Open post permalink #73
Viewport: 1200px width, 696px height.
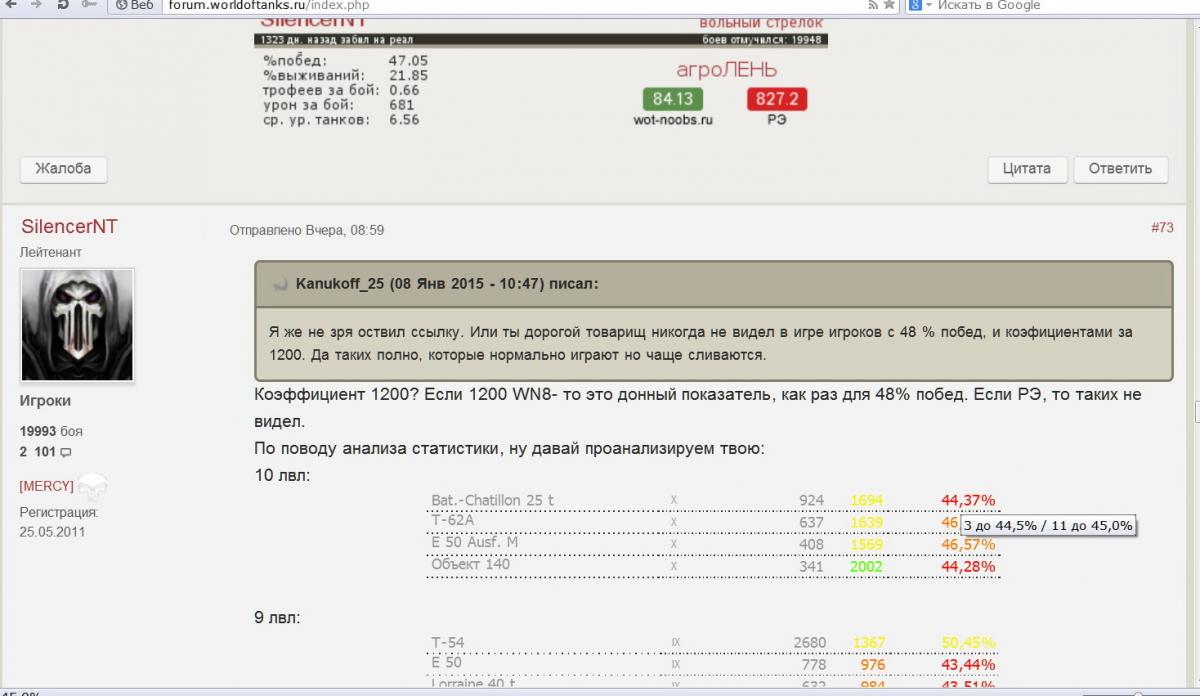click(x=1162, y=228)
